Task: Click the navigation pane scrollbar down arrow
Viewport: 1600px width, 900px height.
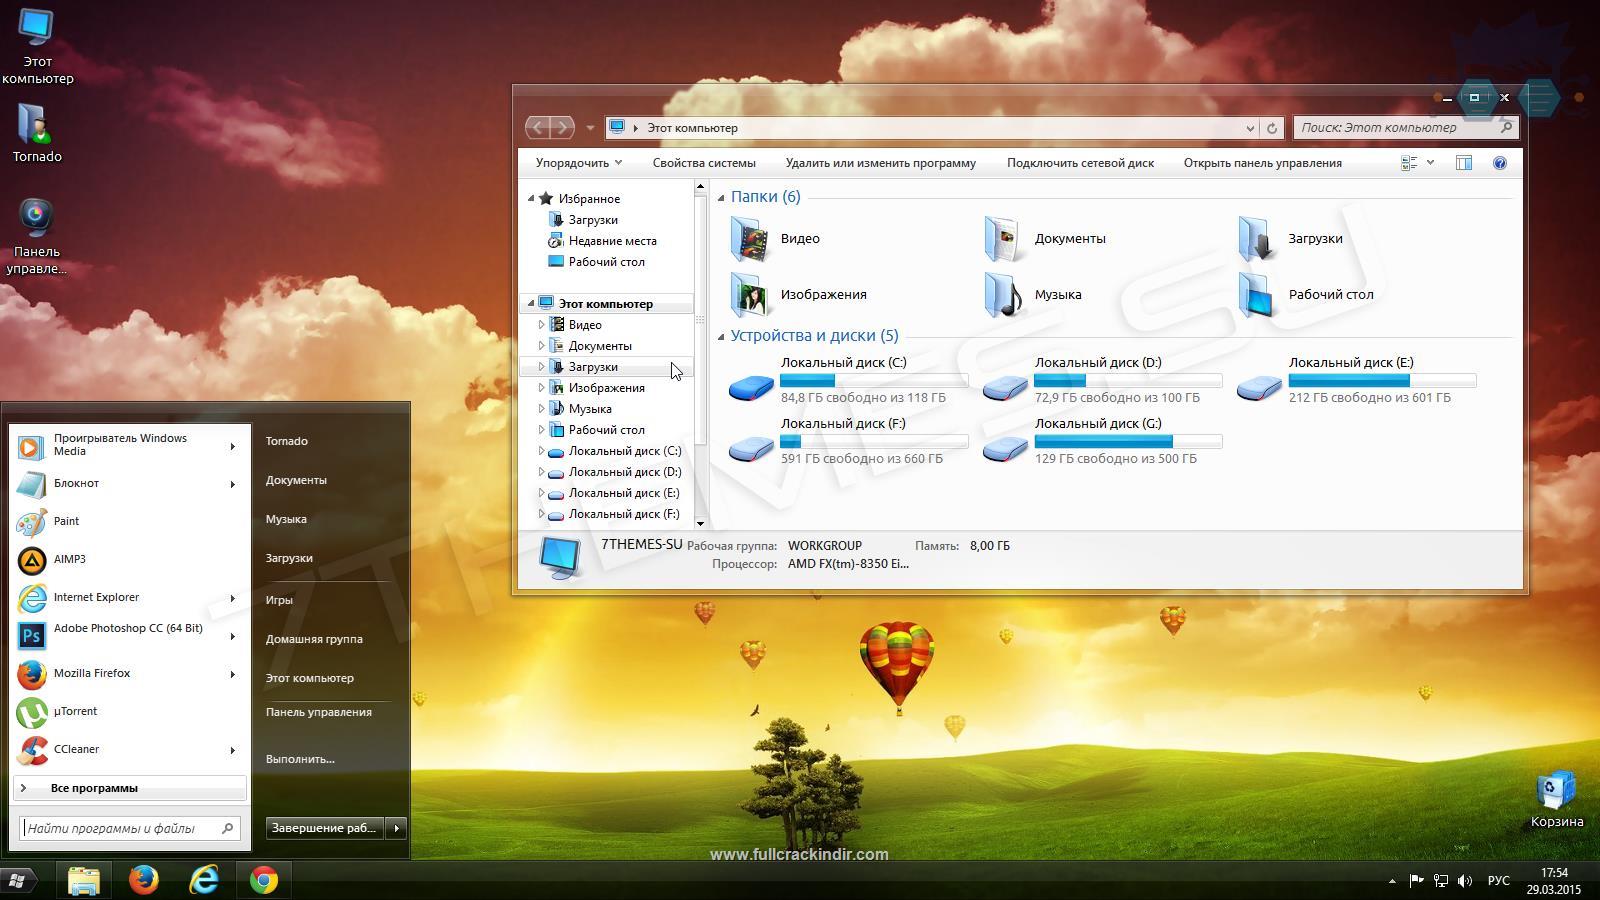Action: tap(700, 523)
